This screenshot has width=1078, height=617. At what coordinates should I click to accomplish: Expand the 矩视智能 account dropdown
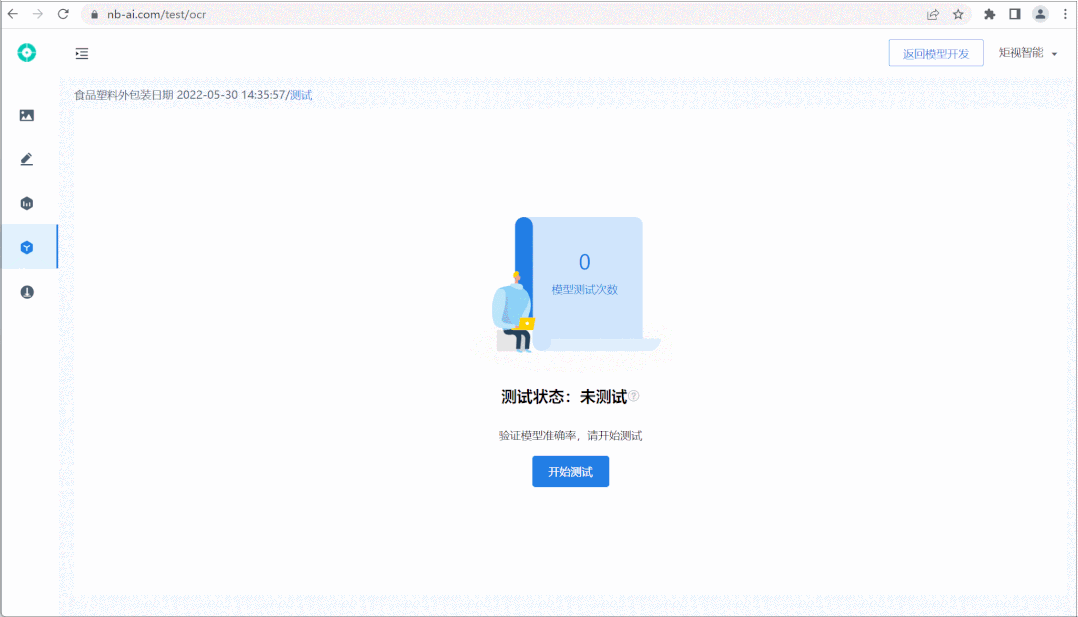pos(1028,53)
